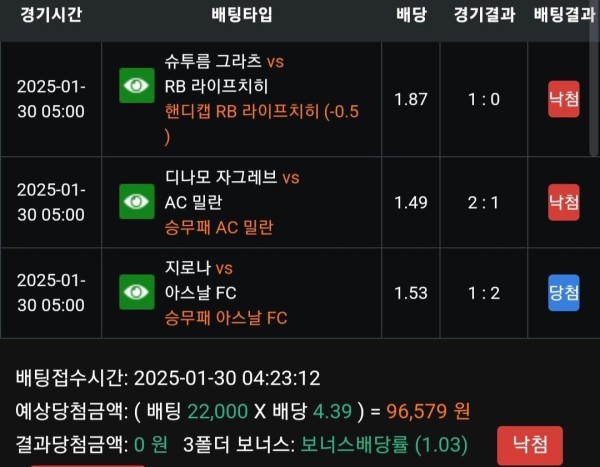Click the 1.87 odds value
Screen dimensions: 600x467
coord(411,100)
